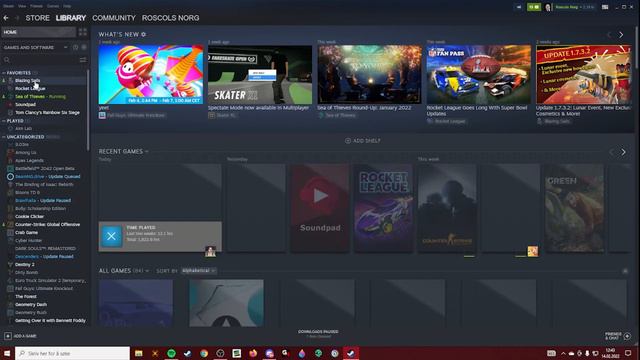The width and height of the screenshot is (640, 360).
Task: Open Recent Games shelf dropdown
Action: pos(147,151)
